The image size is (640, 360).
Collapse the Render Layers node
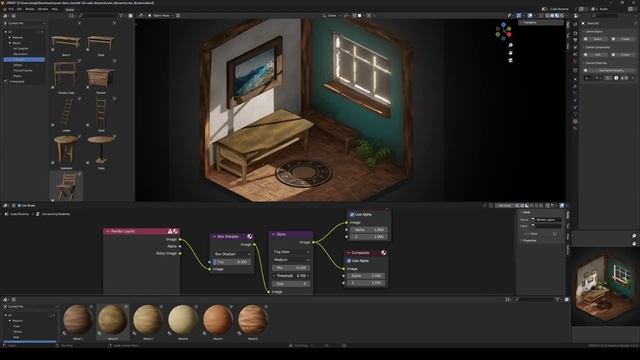(x=108, y=231)
